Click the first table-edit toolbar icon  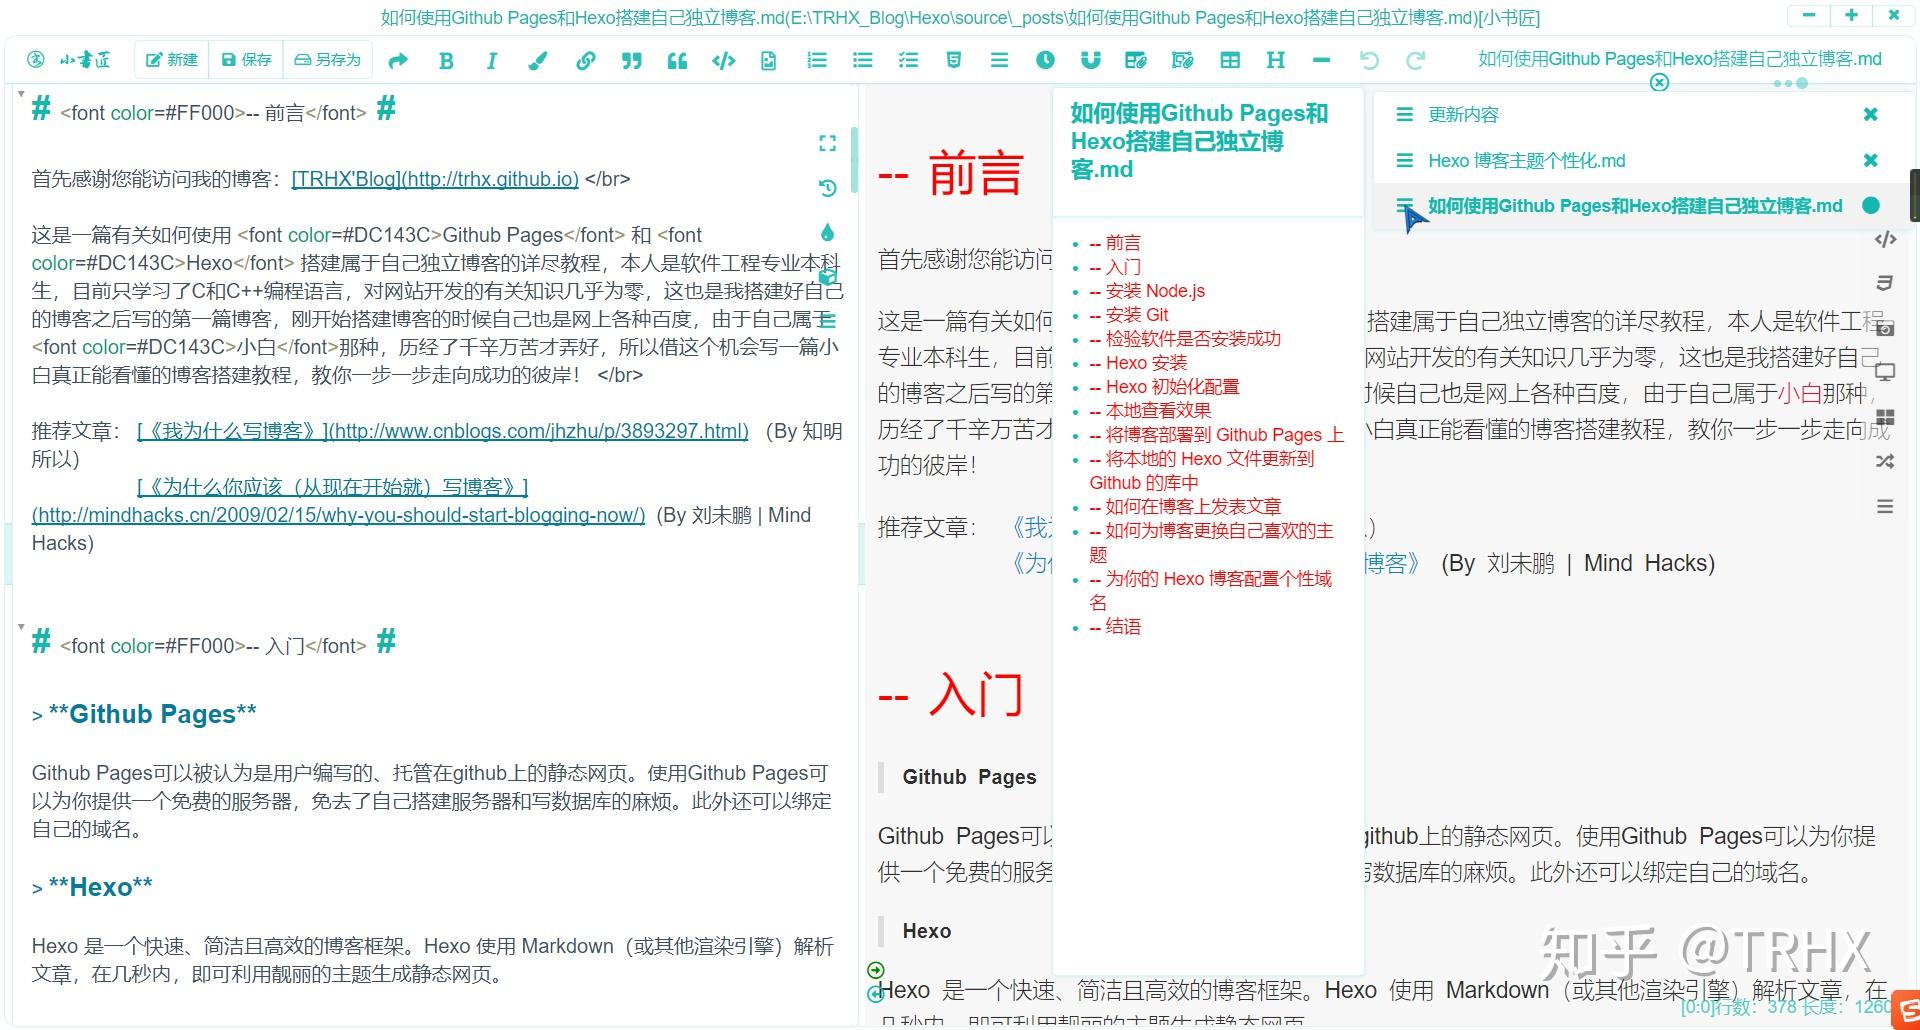pyautogui.click(x=1135, y=61)
